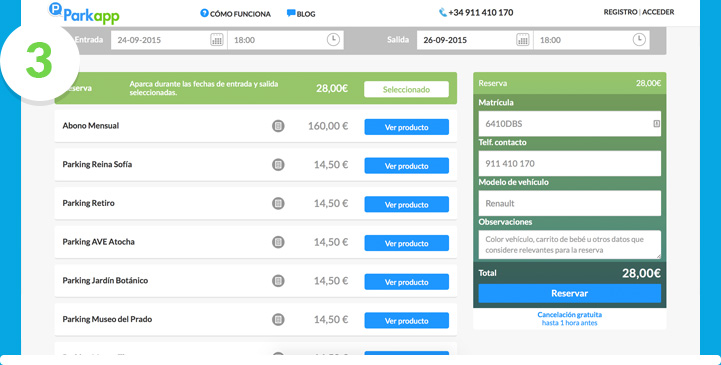Viewport: 721px width, 365px height.
Task: Click the Modelo de vehículo field
Action: coord(569,203)
